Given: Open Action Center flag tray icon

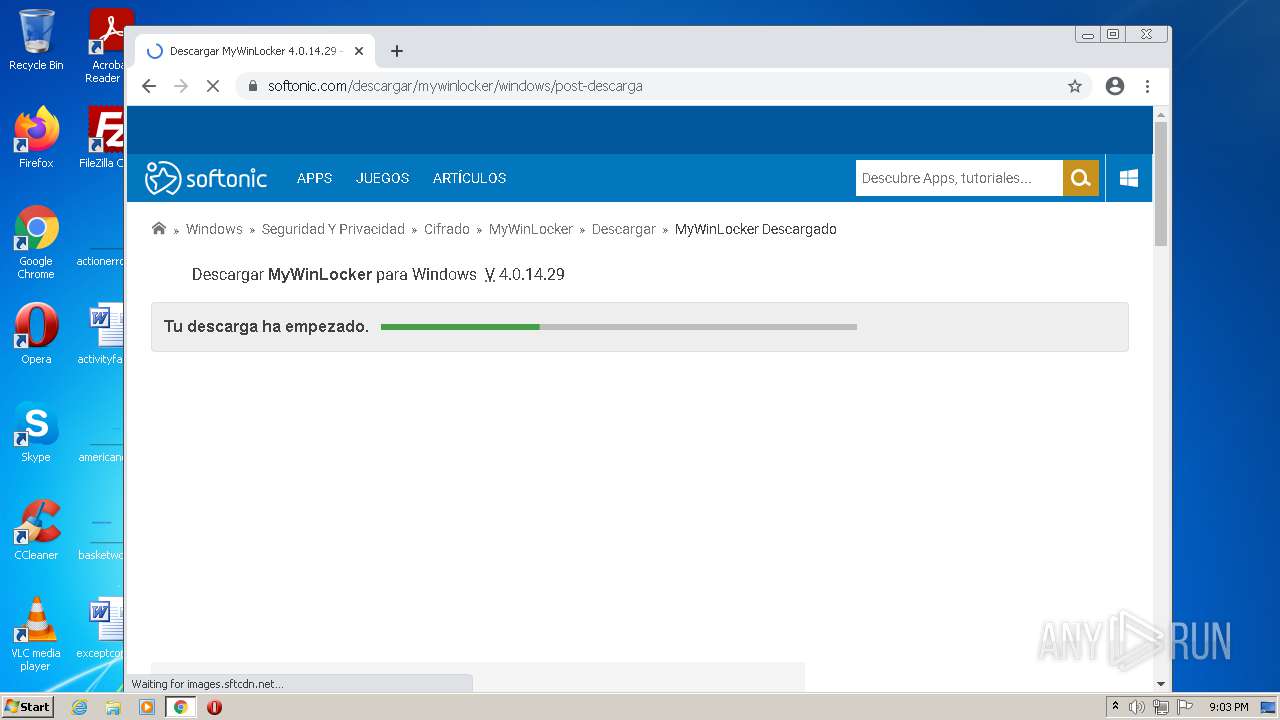Looking at the screenshot, I should click(1185, 707).
